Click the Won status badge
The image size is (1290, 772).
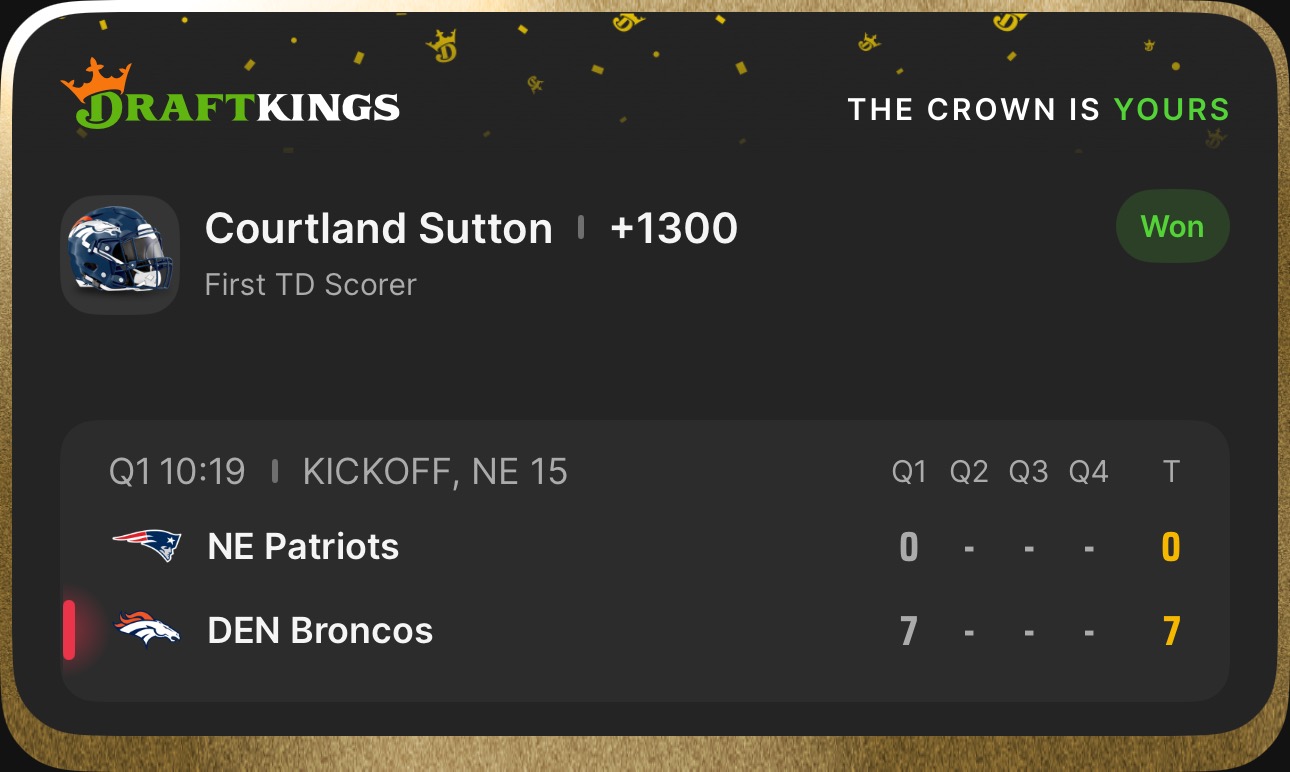tap(1172, 227)
